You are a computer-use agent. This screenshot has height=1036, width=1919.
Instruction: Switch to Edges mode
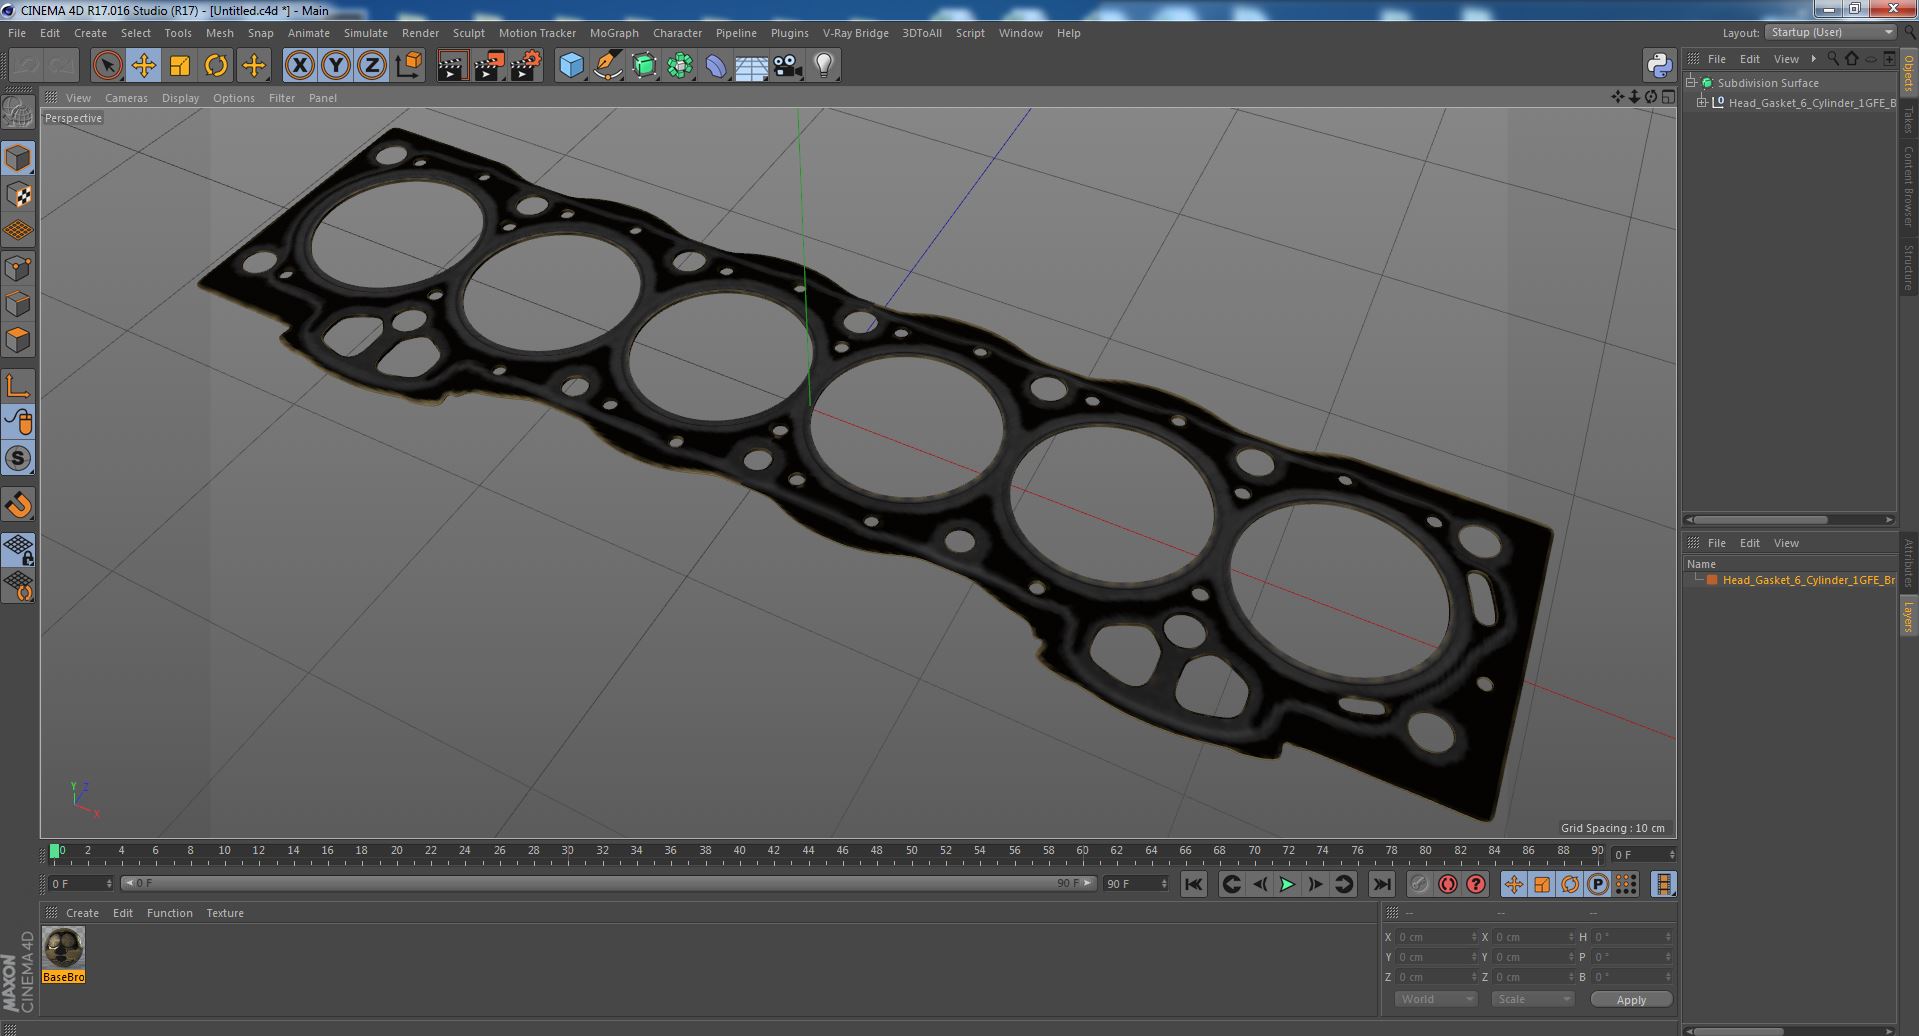click(18, 303)
